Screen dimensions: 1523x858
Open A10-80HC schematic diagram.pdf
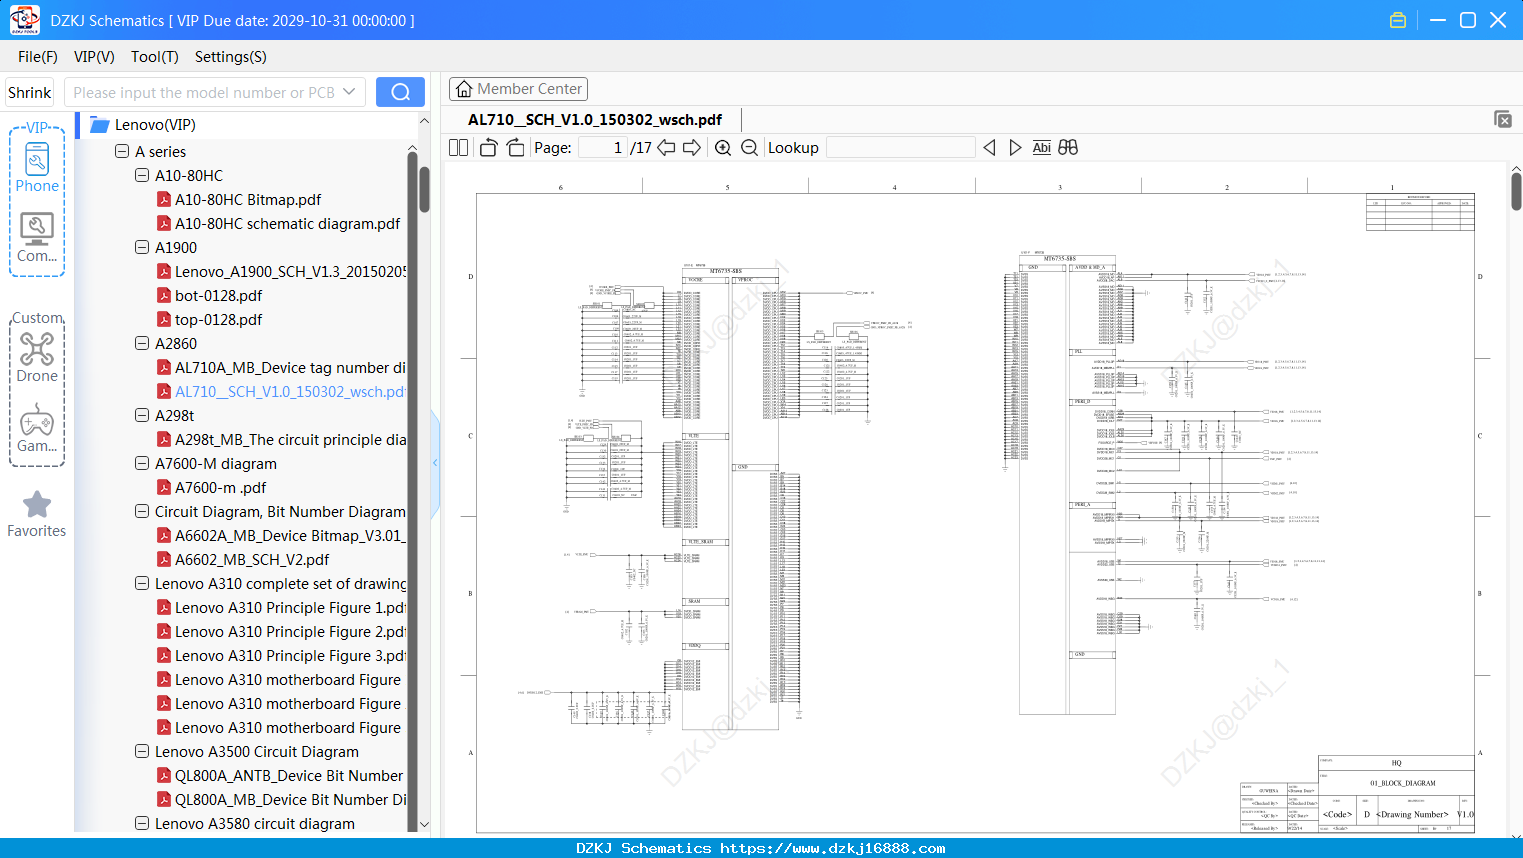pos(287,223)
